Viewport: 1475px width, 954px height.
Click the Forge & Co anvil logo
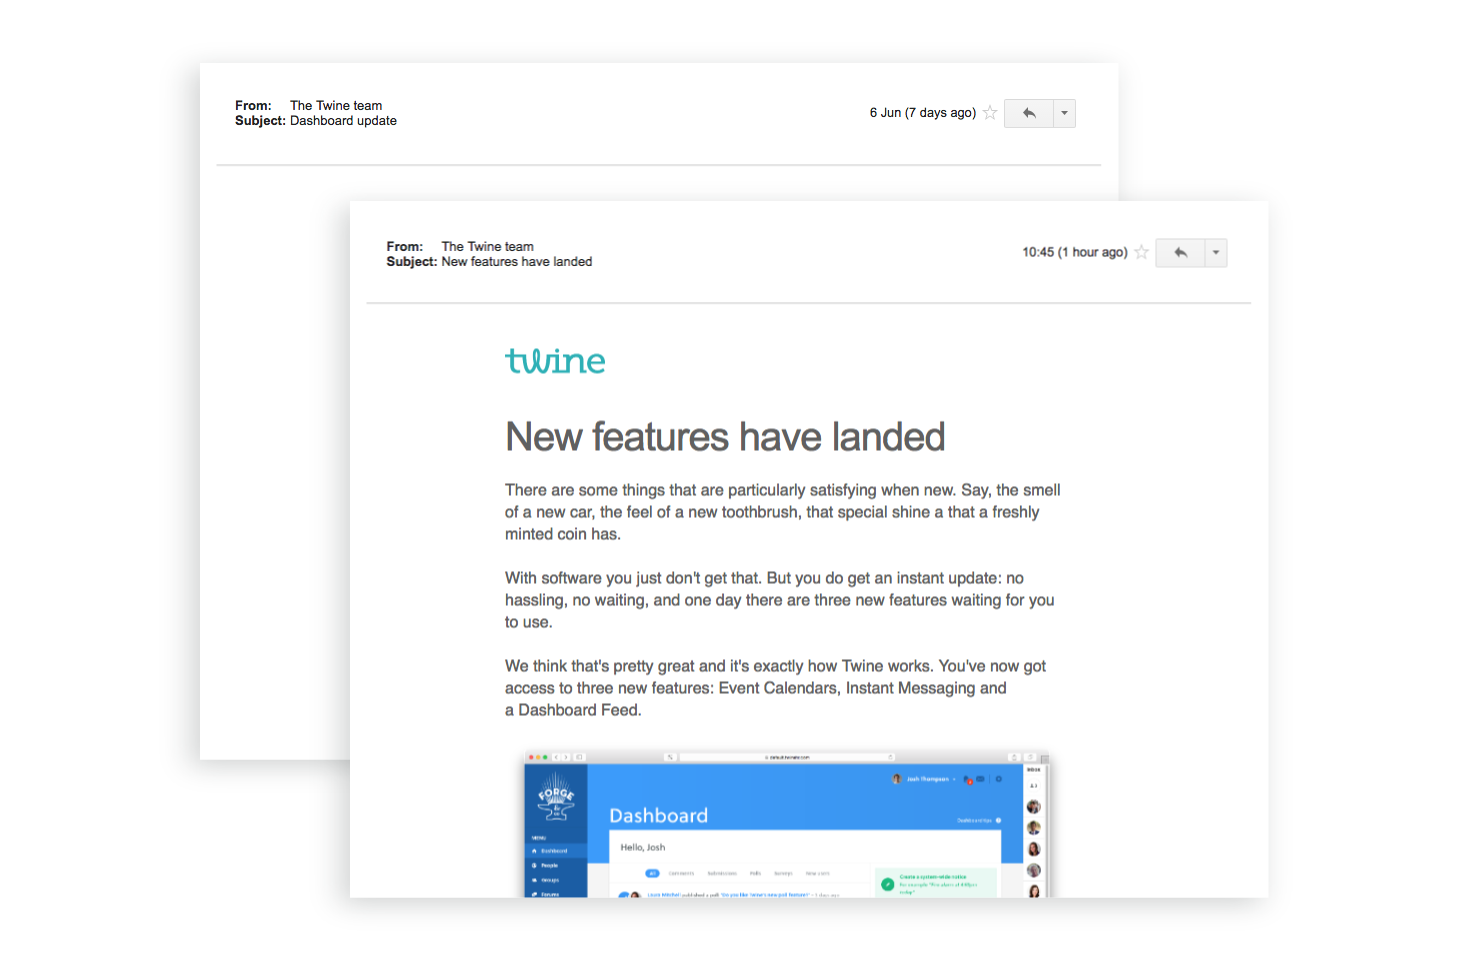[556, 797]
